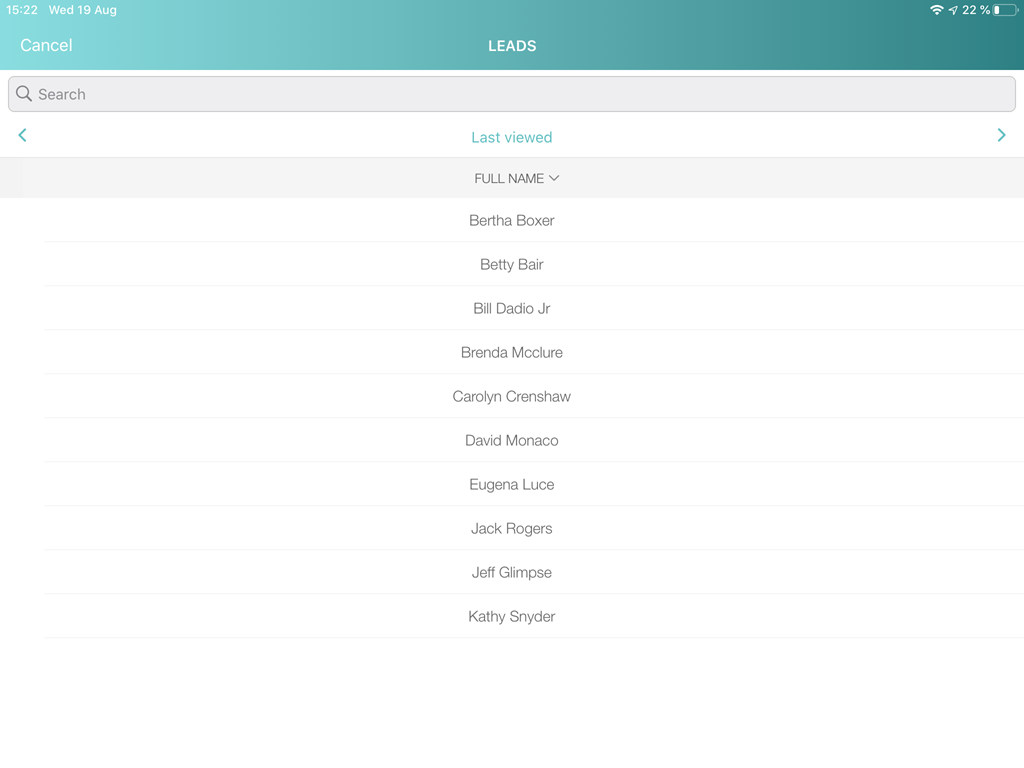This screenshot has height=768, width=1024.
Task: Select the lead David Monaco
Action: (x=512, y=440)
